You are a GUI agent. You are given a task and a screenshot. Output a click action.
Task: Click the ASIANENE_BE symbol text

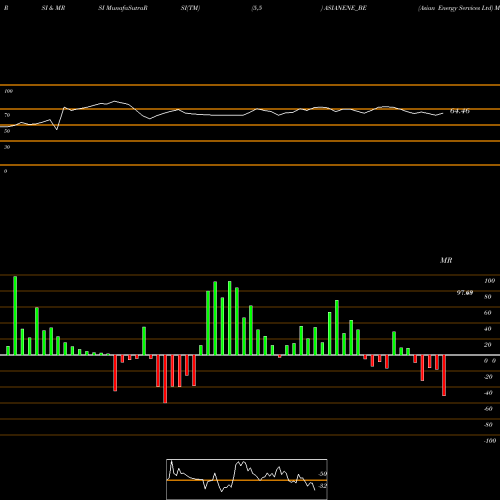[345, 8]
